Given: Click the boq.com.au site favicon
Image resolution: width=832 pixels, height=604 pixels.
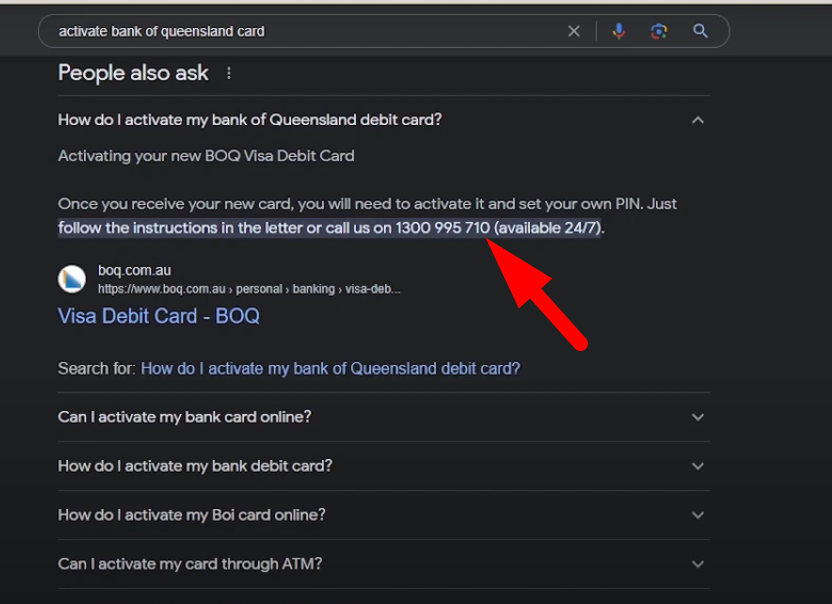Looking at the screenshot, I should click(72, 279).
